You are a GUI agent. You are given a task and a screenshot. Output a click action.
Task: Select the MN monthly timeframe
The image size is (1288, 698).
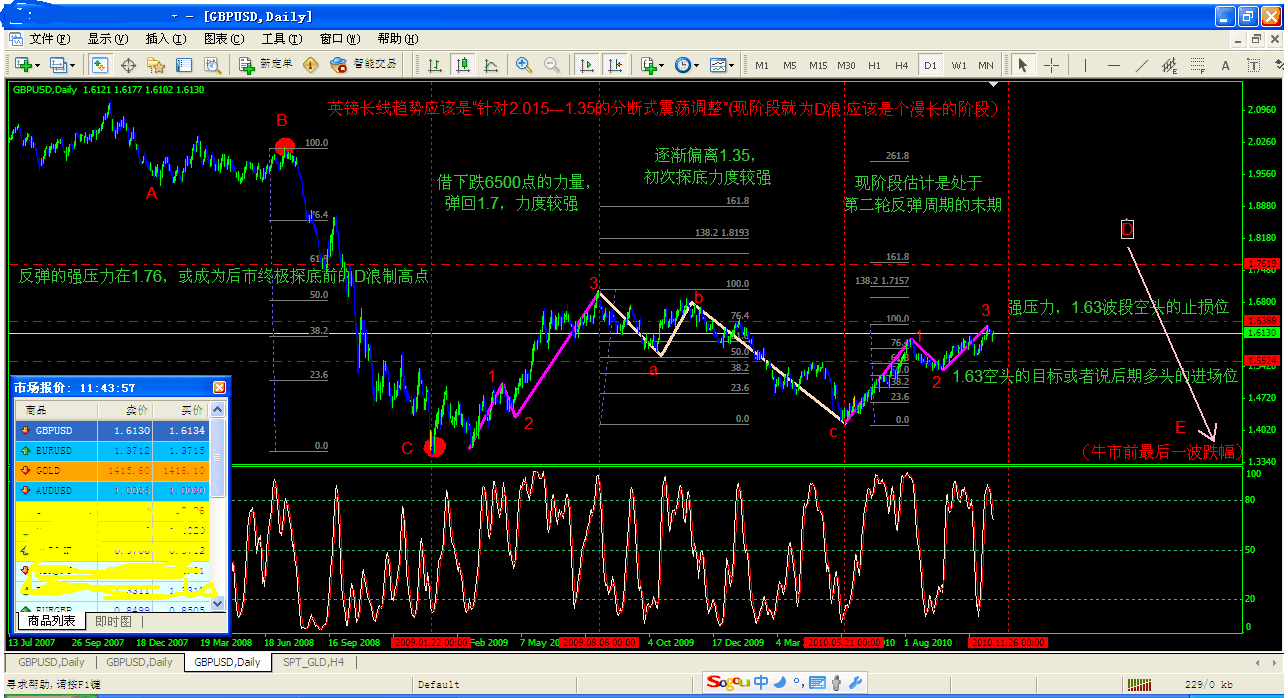click(x=986, y=65)
